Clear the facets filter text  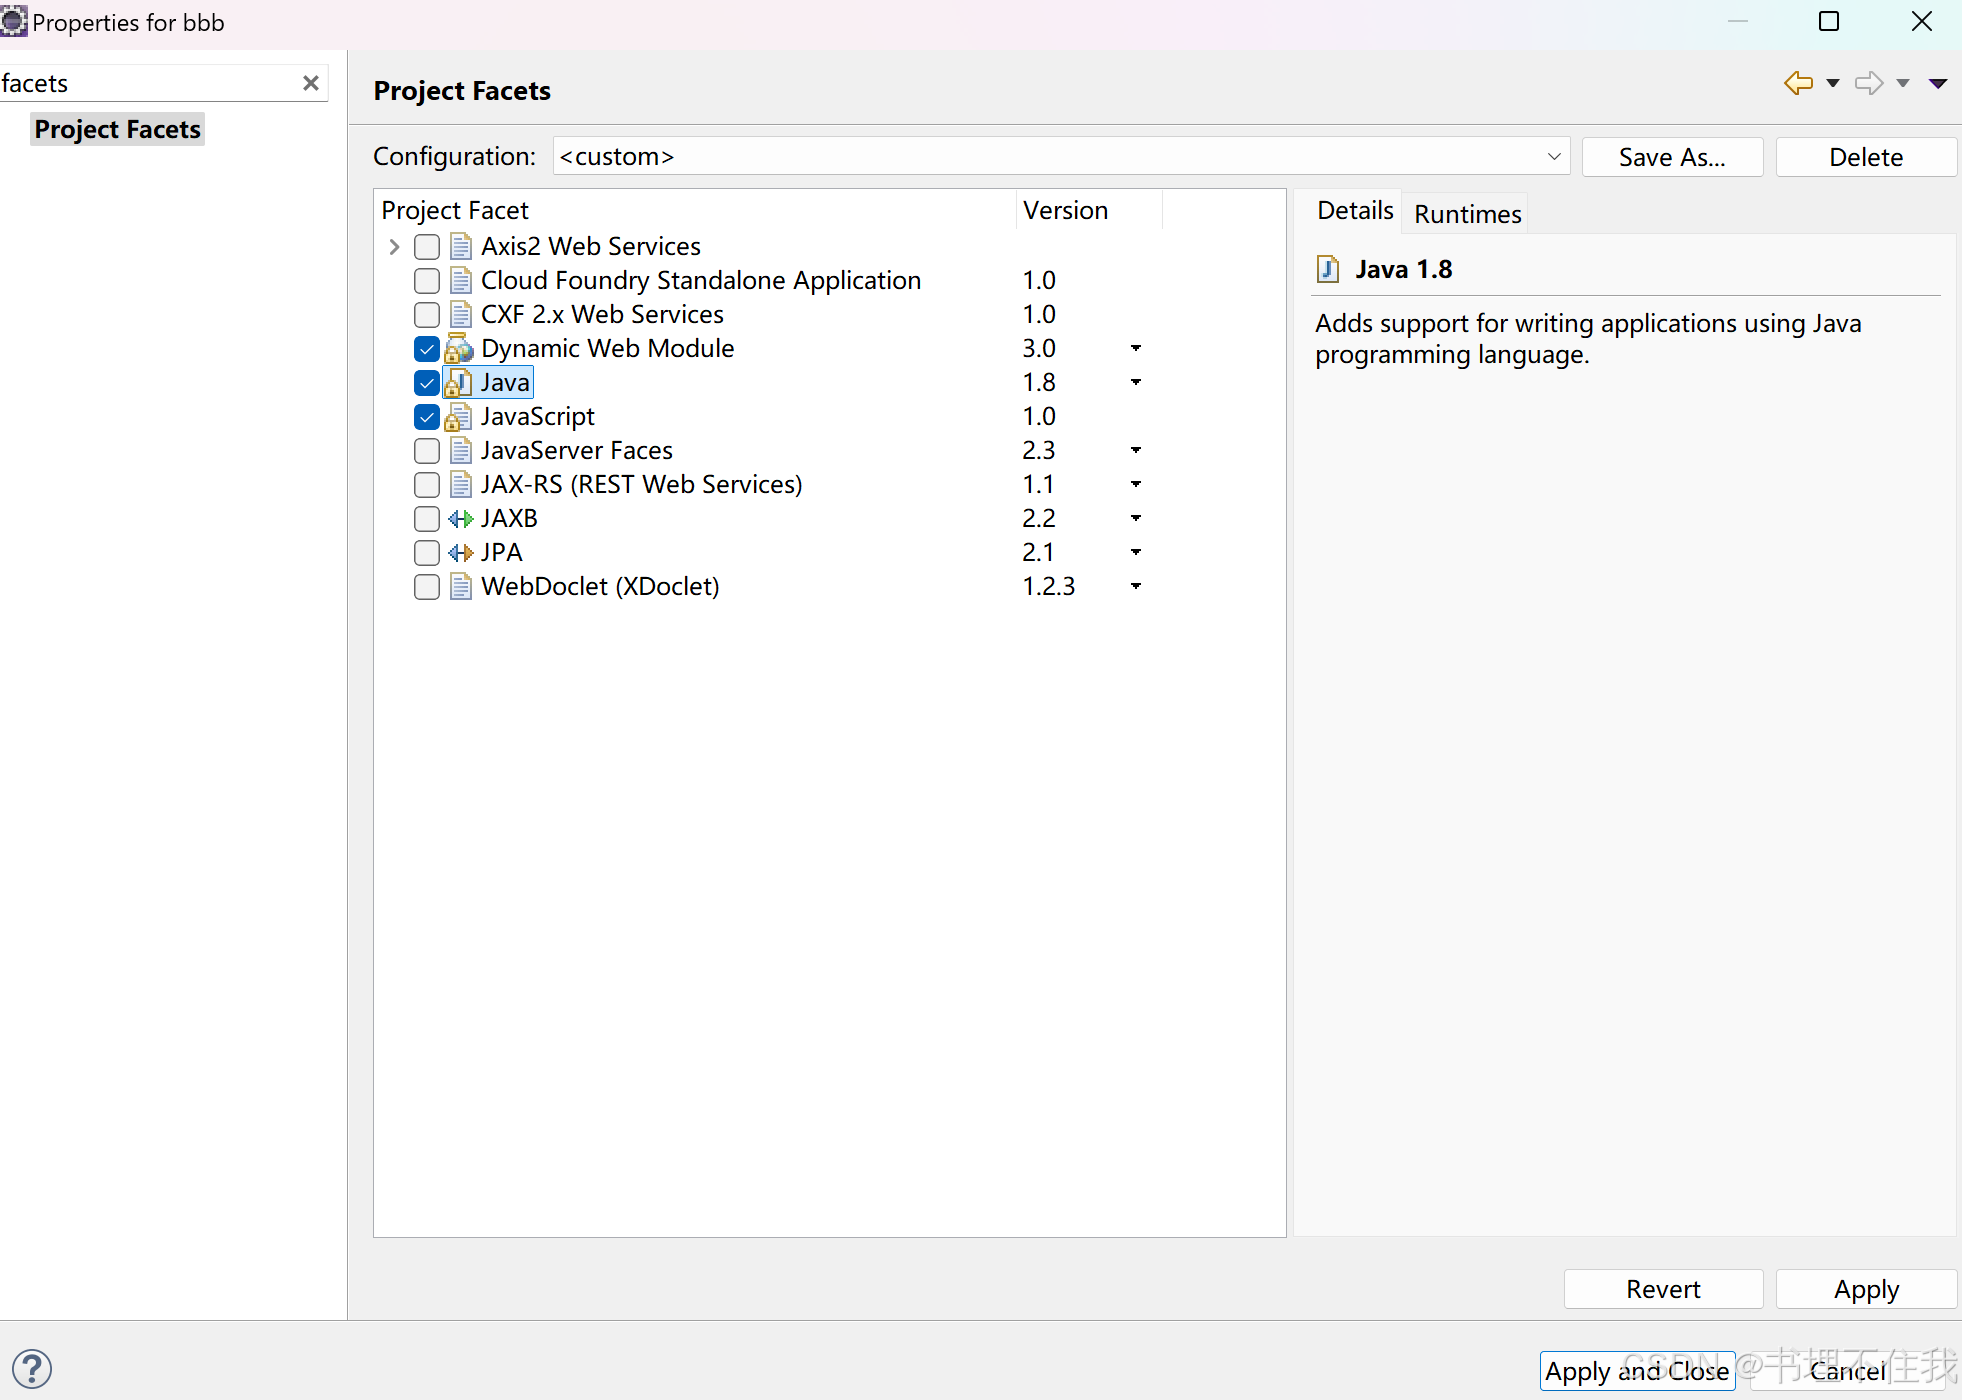click(311, 83)
